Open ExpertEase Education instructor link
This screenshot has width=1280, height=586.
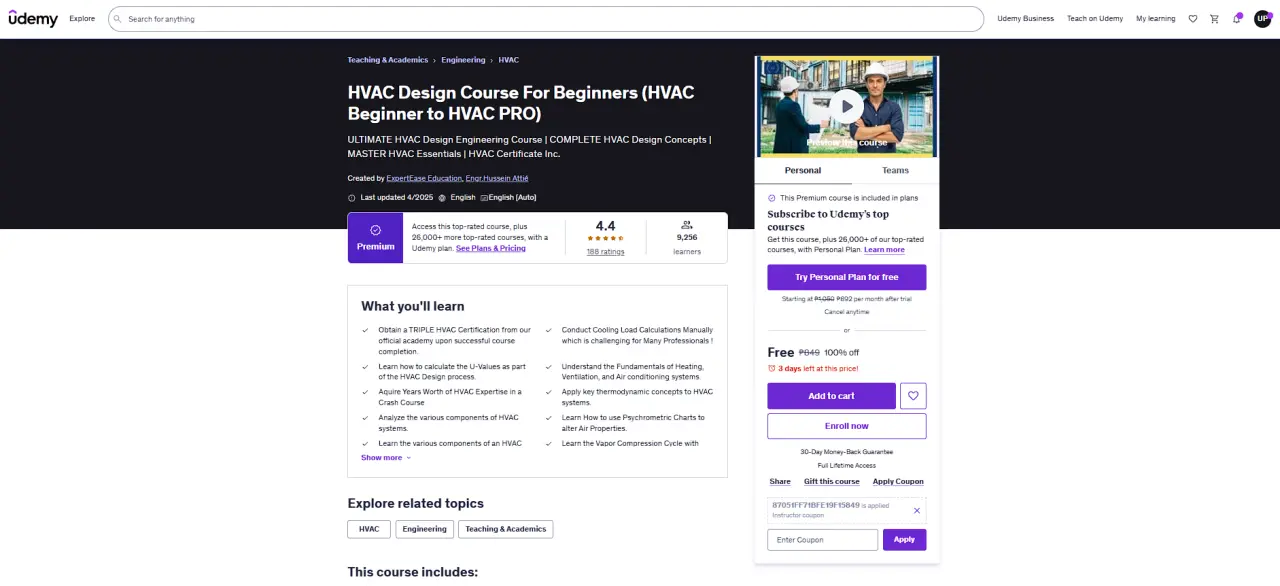(x=425, y=178)
